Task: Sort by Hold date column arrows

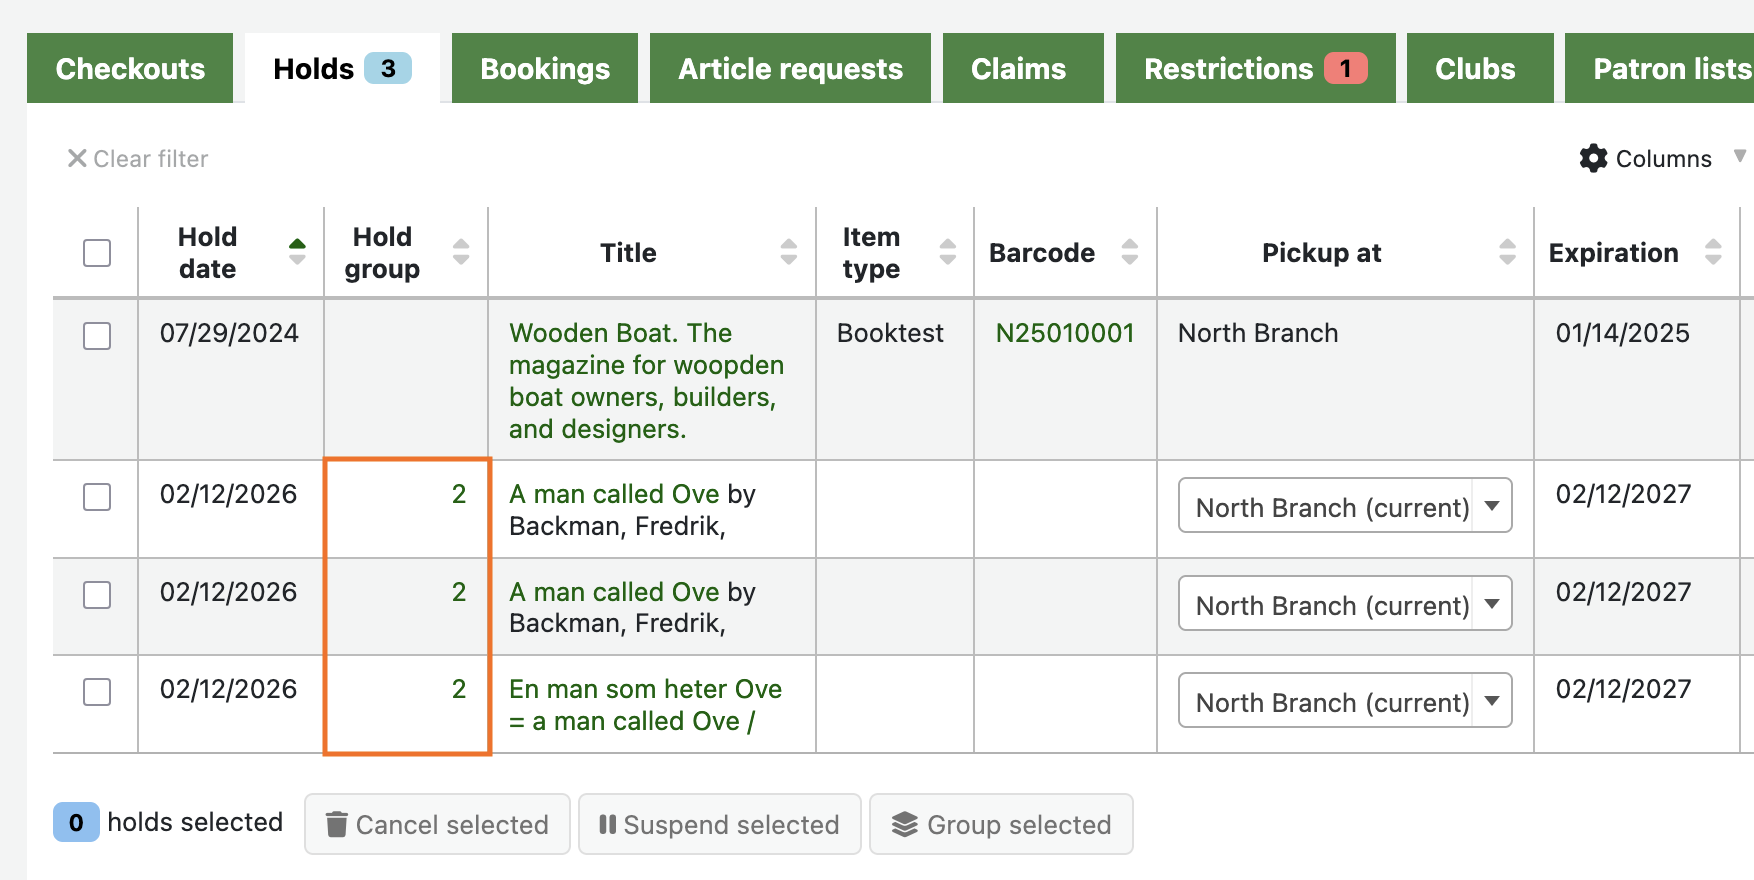Action: tap(297, 252)
